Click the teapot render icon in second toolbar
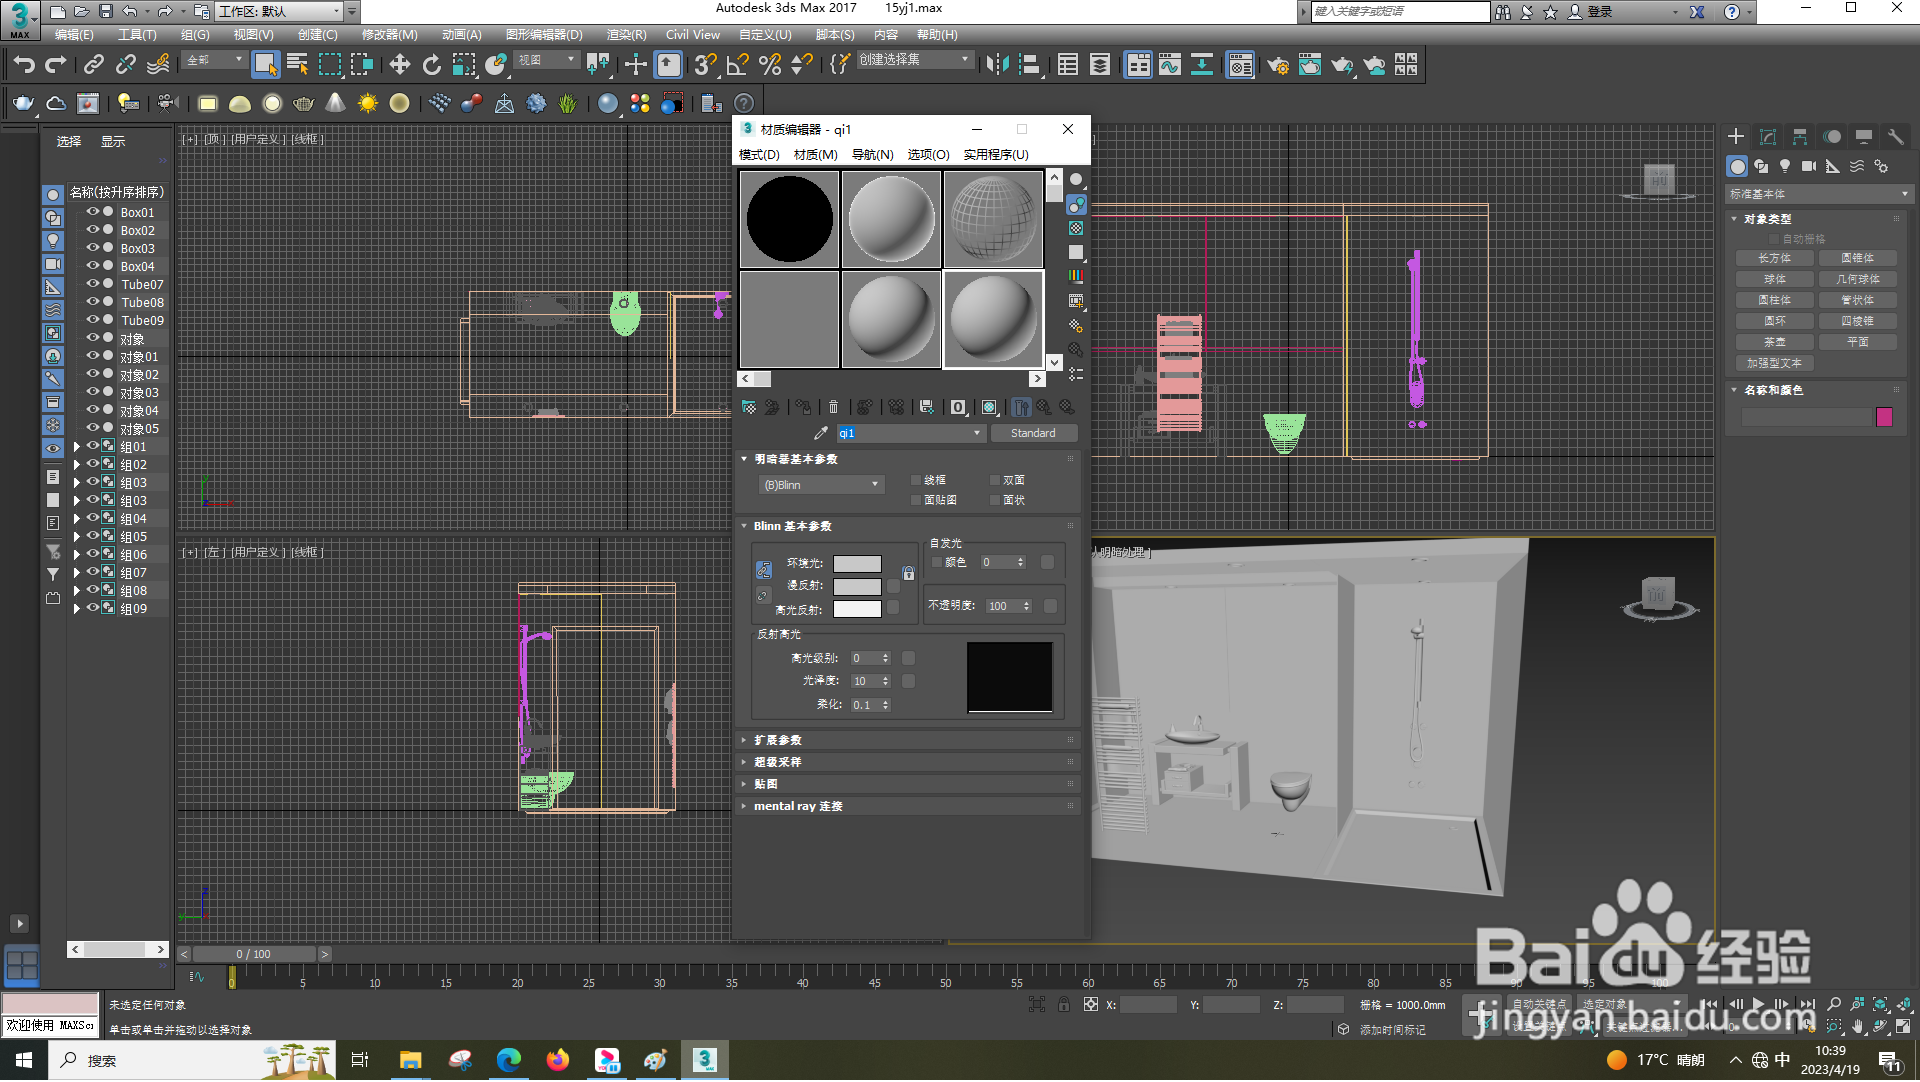This screenshot has height=1082, width=1920. 23,103
